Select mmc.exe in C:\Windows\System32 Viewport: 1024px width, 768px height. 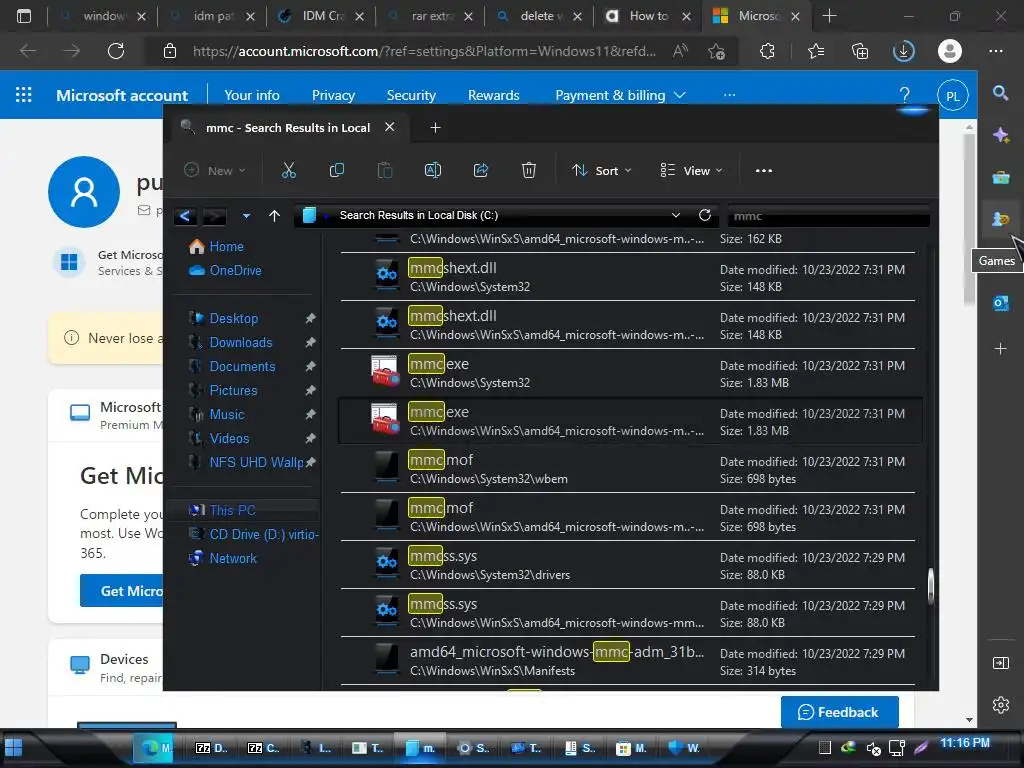628,373
